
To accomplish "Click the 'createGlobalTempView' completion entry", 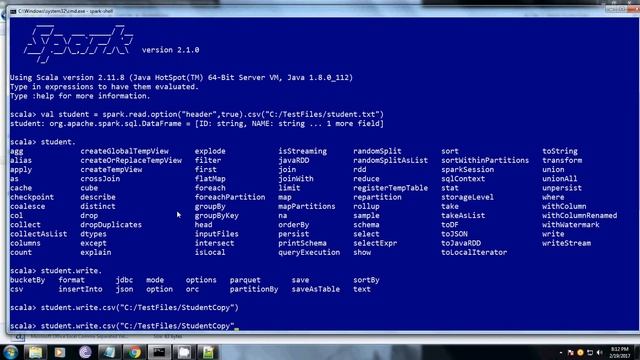I will tap(124, 151).
